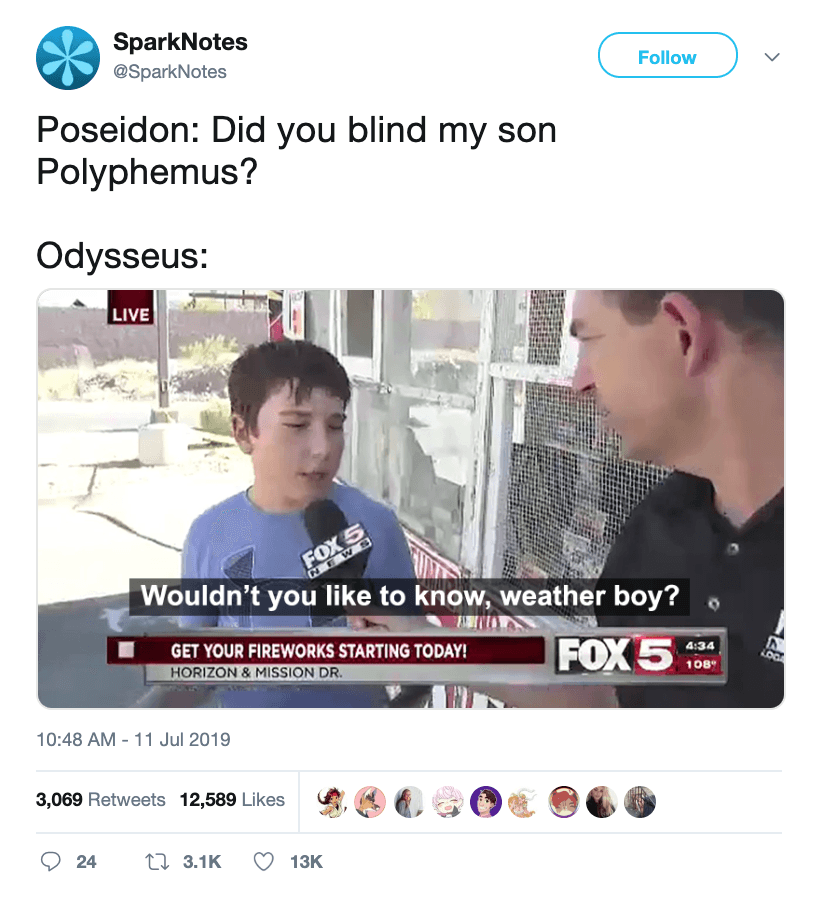Expand the tweet options chevron

click(x=772, y=57)
